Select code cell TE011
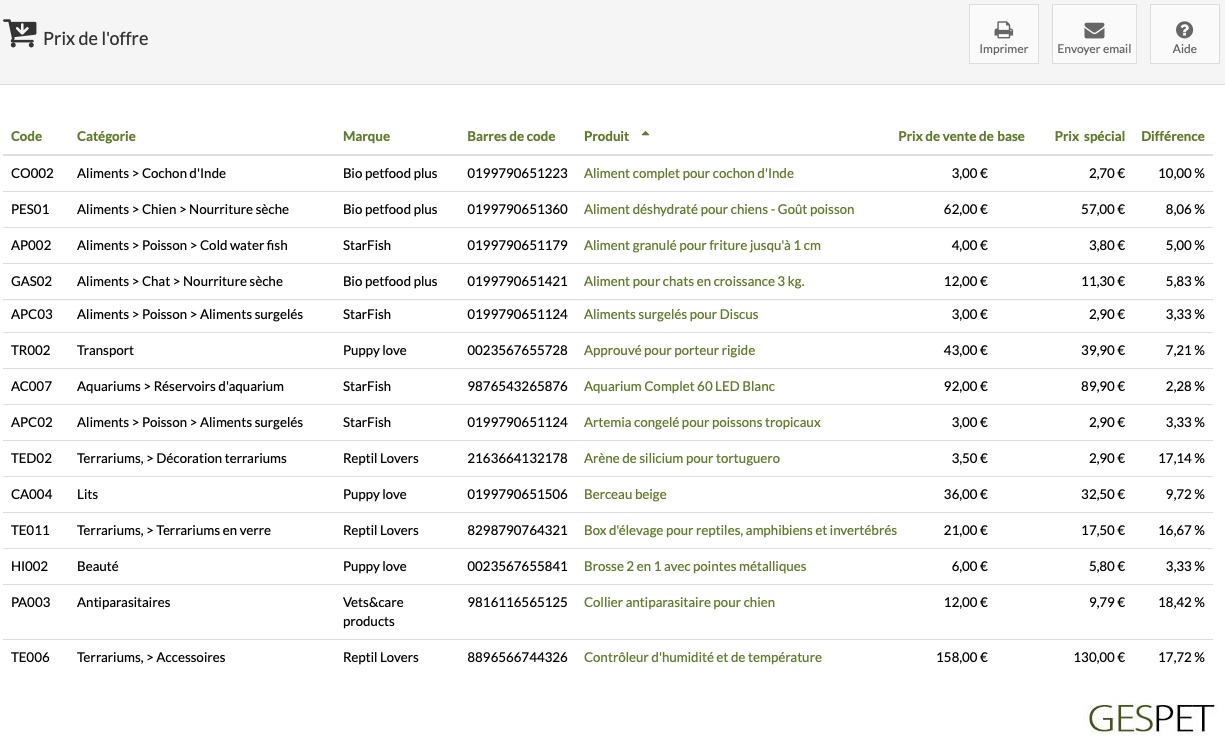1225x739 pixels. pos(30,530)
